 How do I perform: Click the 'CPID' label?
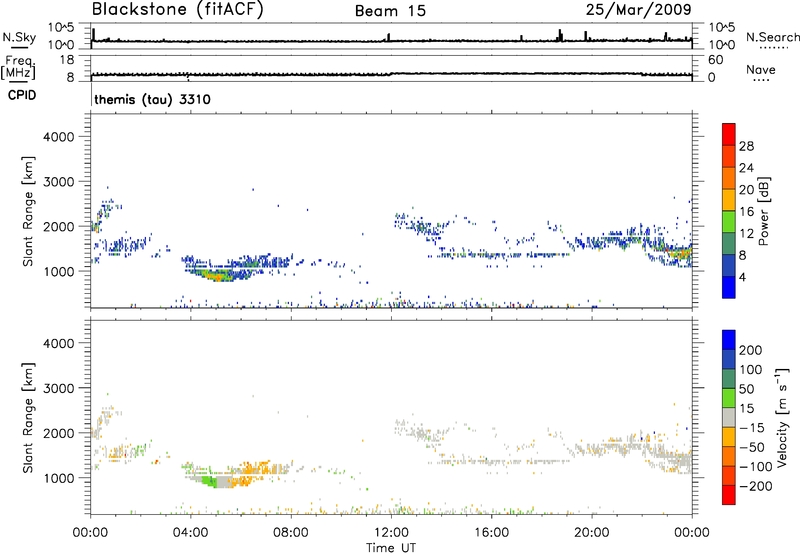(x=22, y=95)
